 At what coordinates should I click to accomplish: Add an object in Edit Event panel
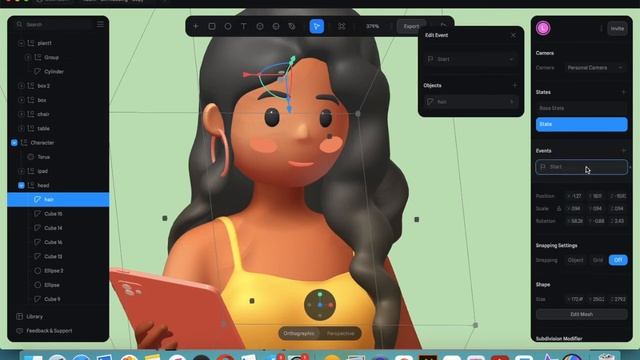click(x=514, y=85)
